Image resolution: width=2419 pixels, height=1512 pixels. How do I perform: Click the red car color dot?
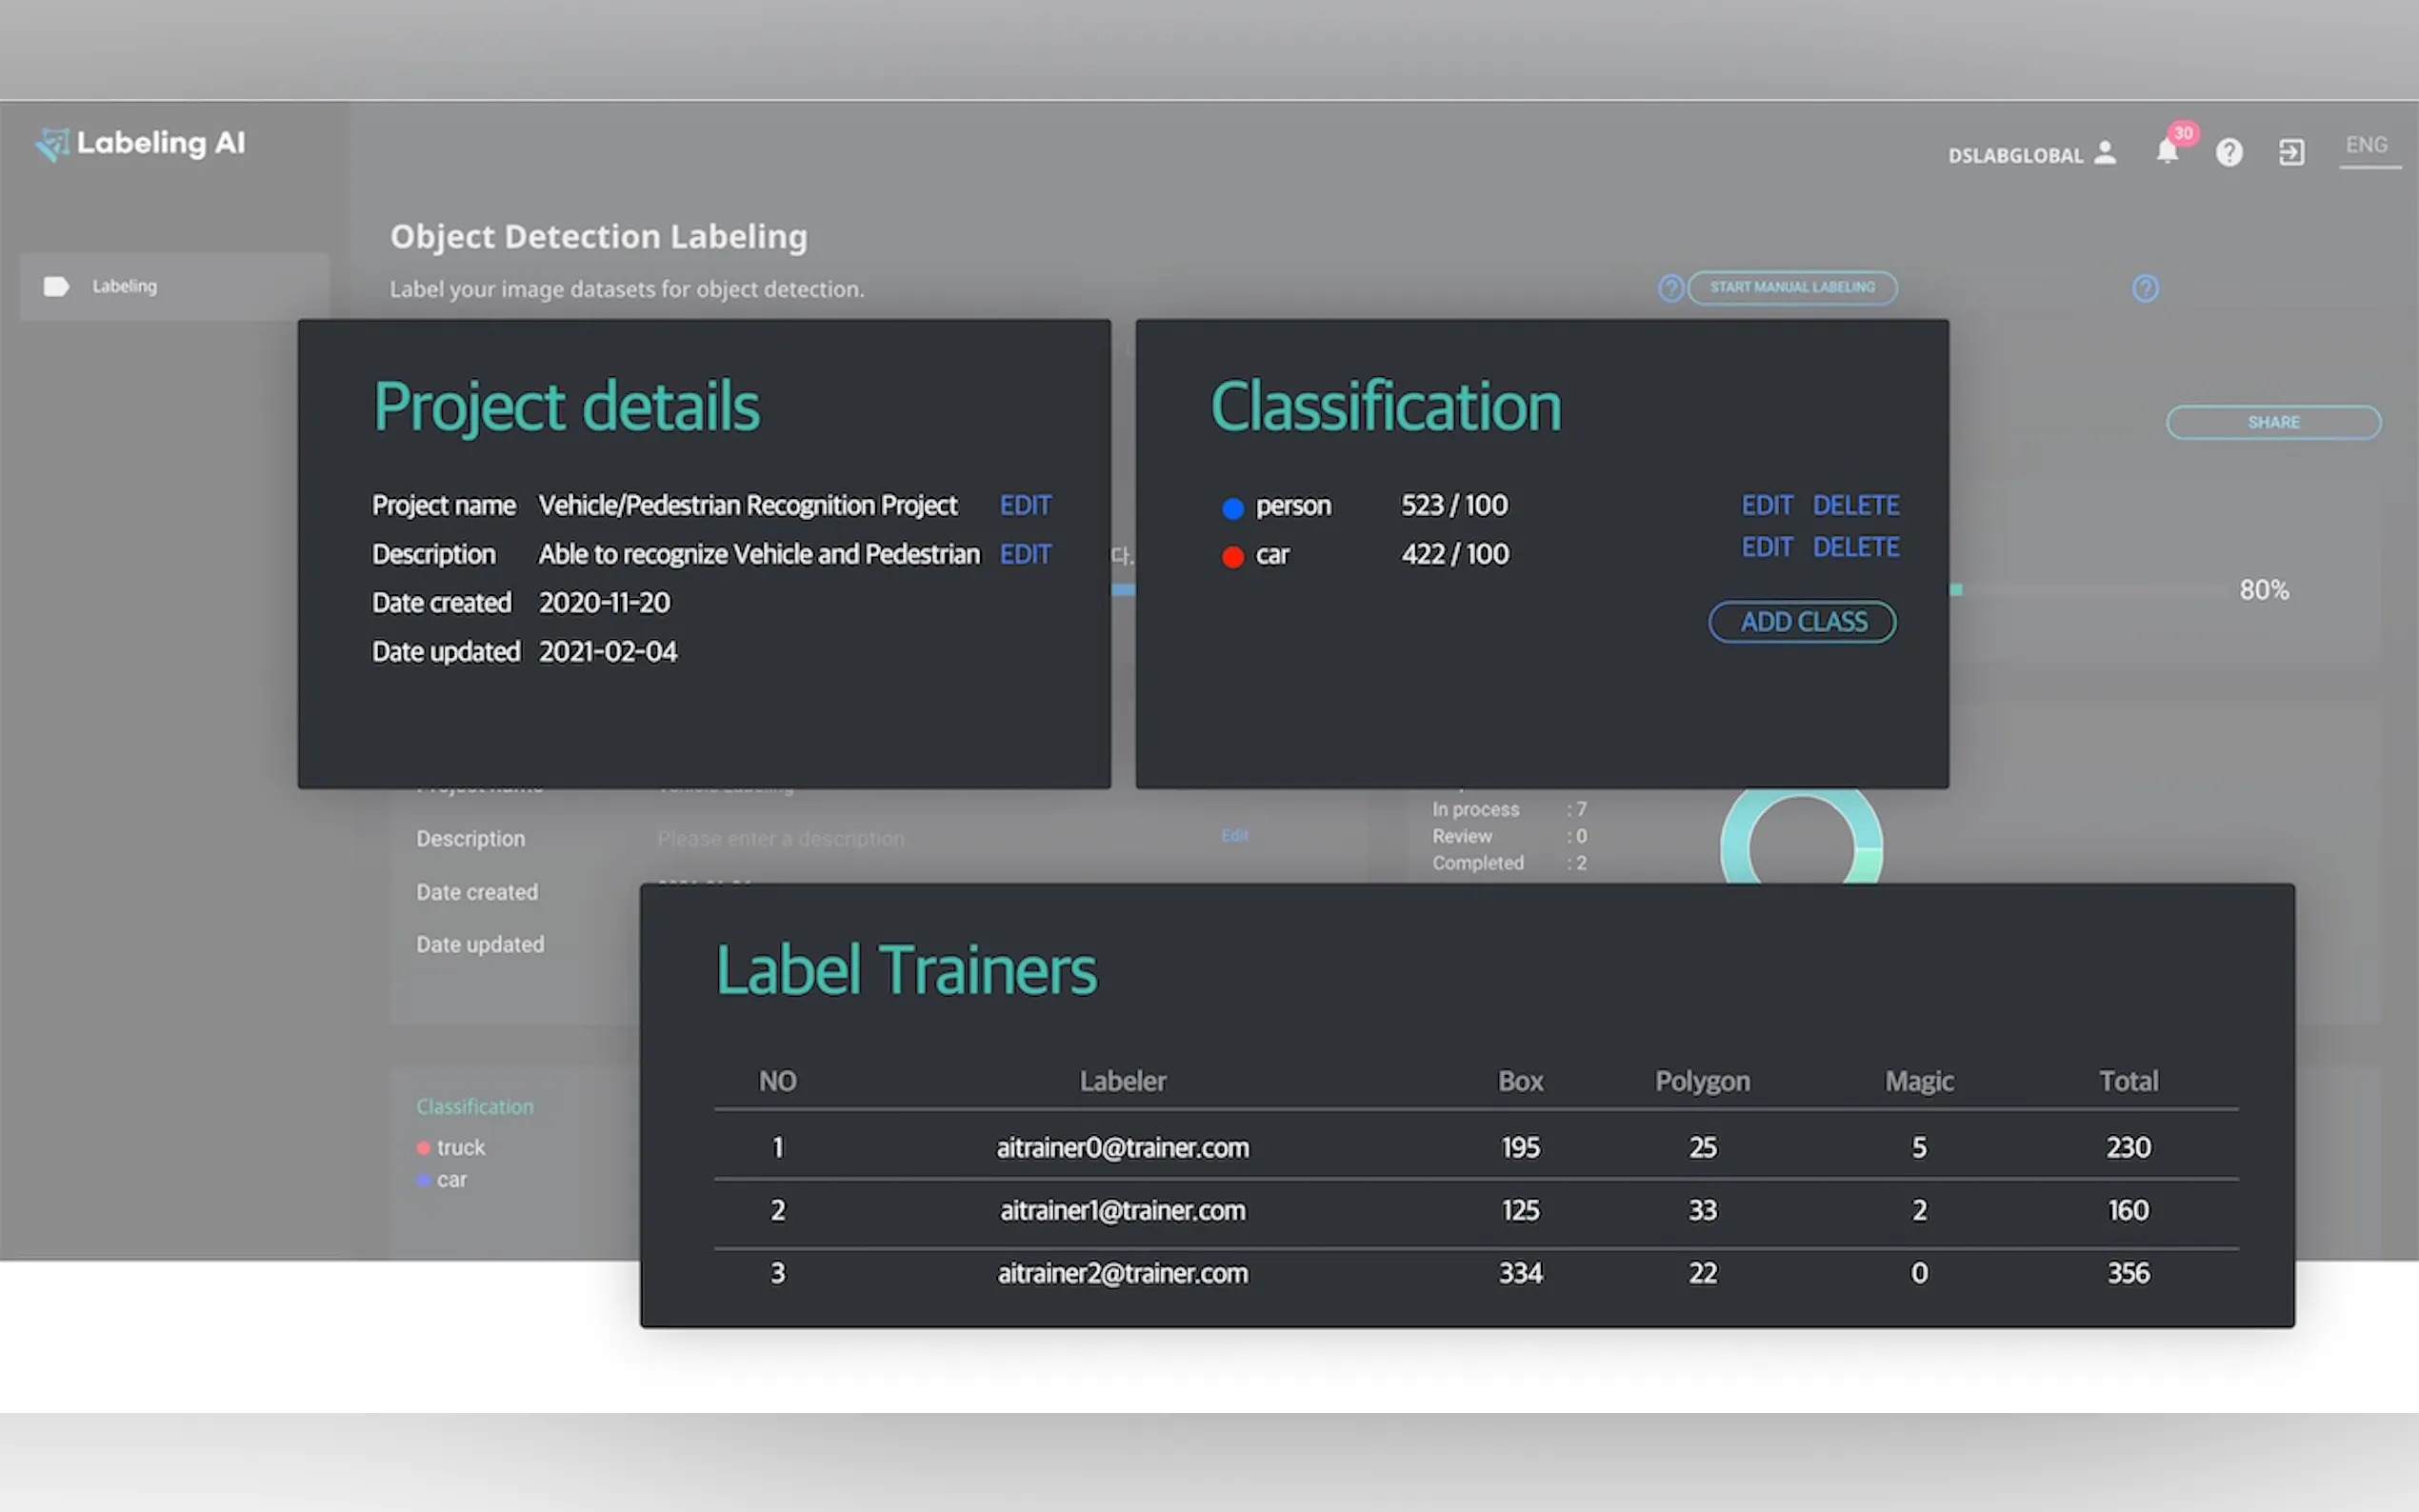(x=1232, y=557)
